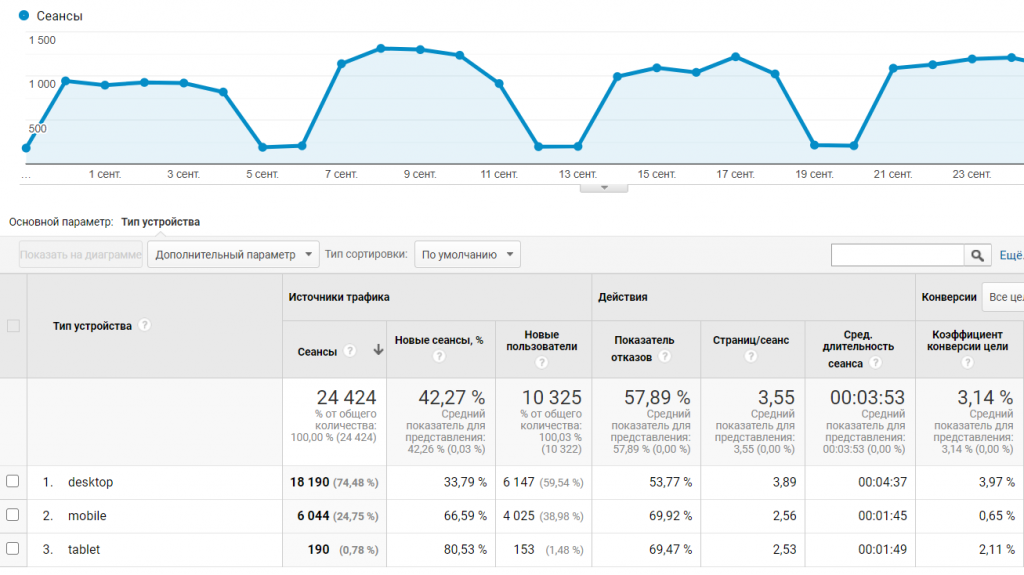1024x575 pixels.
Task: Select the mobile row checkbox
Action: tap(13, 515)
